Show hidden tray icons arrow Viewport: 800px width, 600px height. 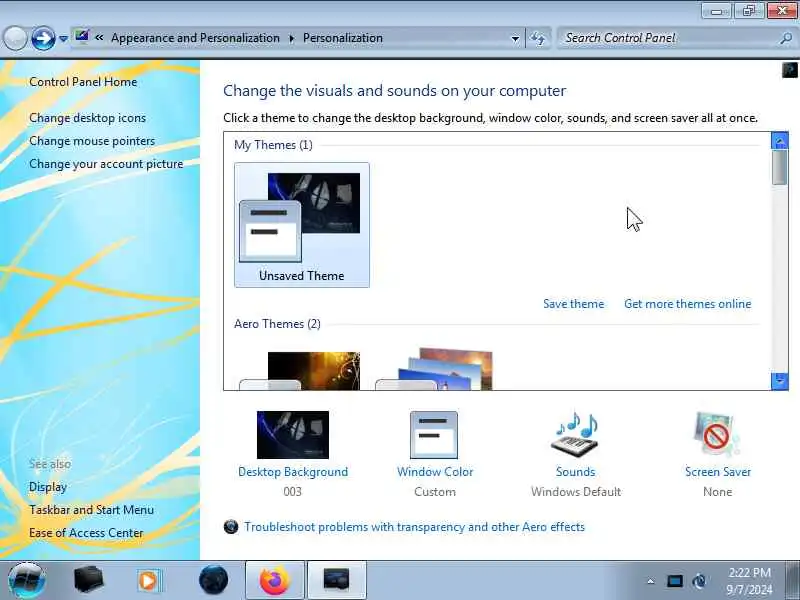(651, 581)
